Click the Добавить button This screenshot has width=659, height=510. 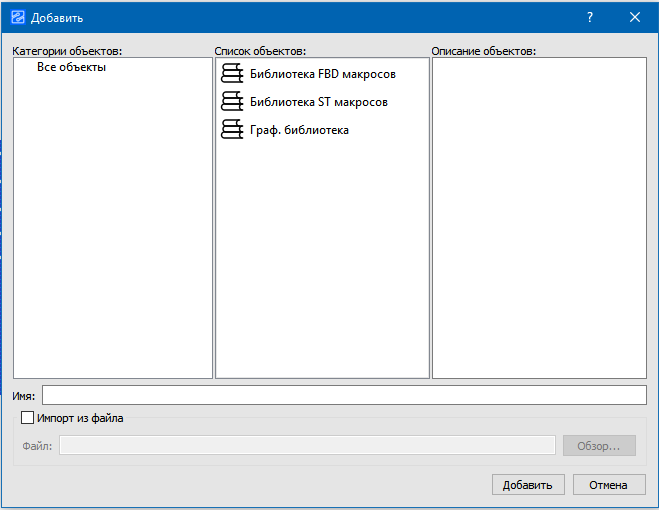point(527,485)
